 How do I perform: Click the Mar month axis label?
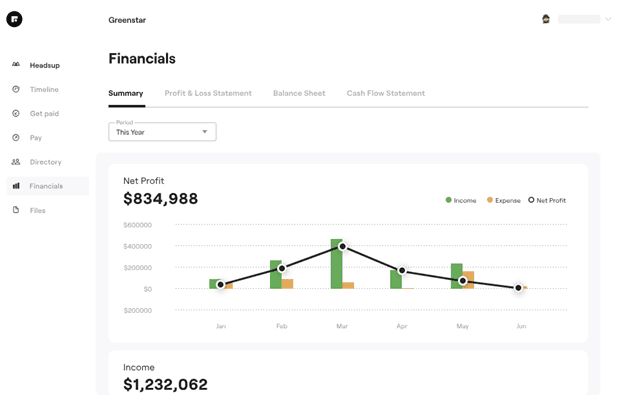pyautogui.click(x=342, y=326)
